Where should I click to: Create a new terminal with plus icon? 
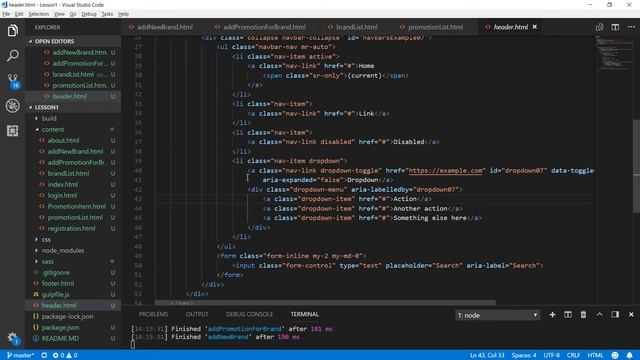pyautogui.click(x=552, y=315)
